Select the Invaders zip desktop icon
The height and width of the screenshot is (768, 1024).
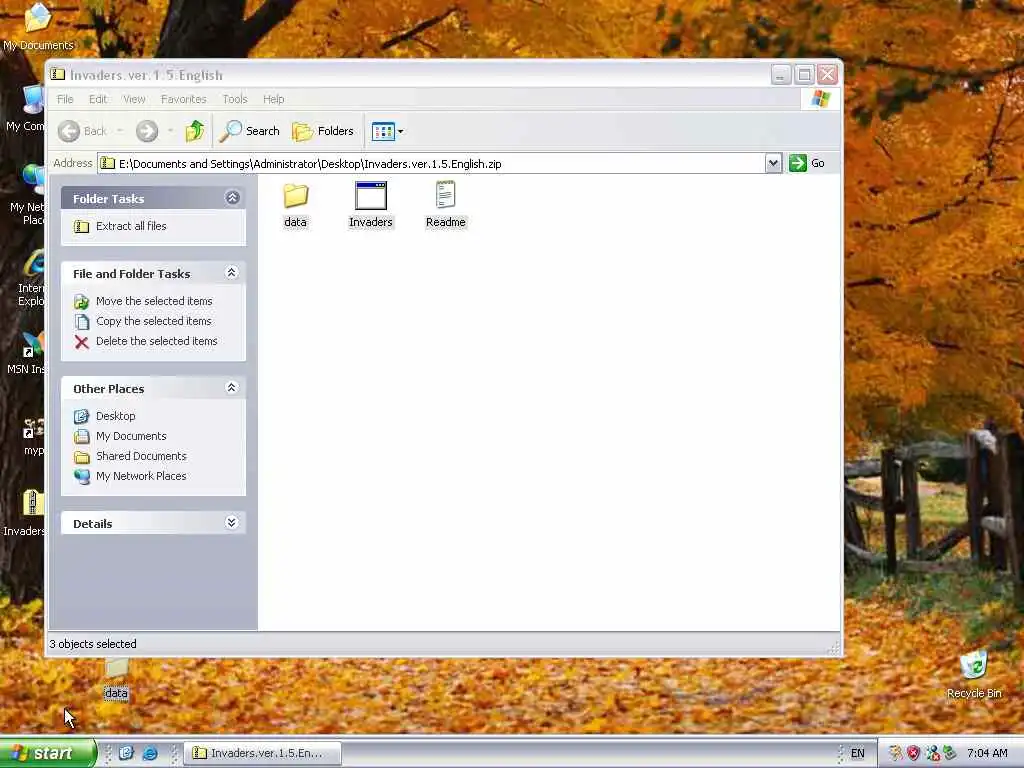[26, 513]
